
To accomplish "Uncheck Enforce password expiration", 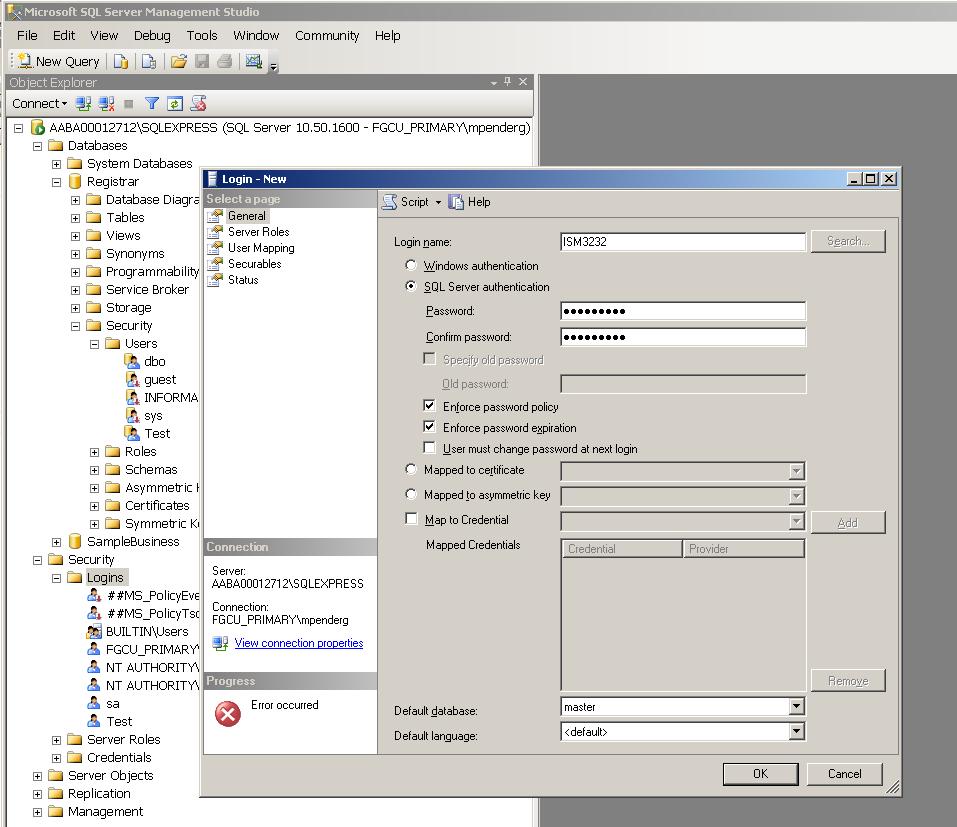I will click(430, 426).
